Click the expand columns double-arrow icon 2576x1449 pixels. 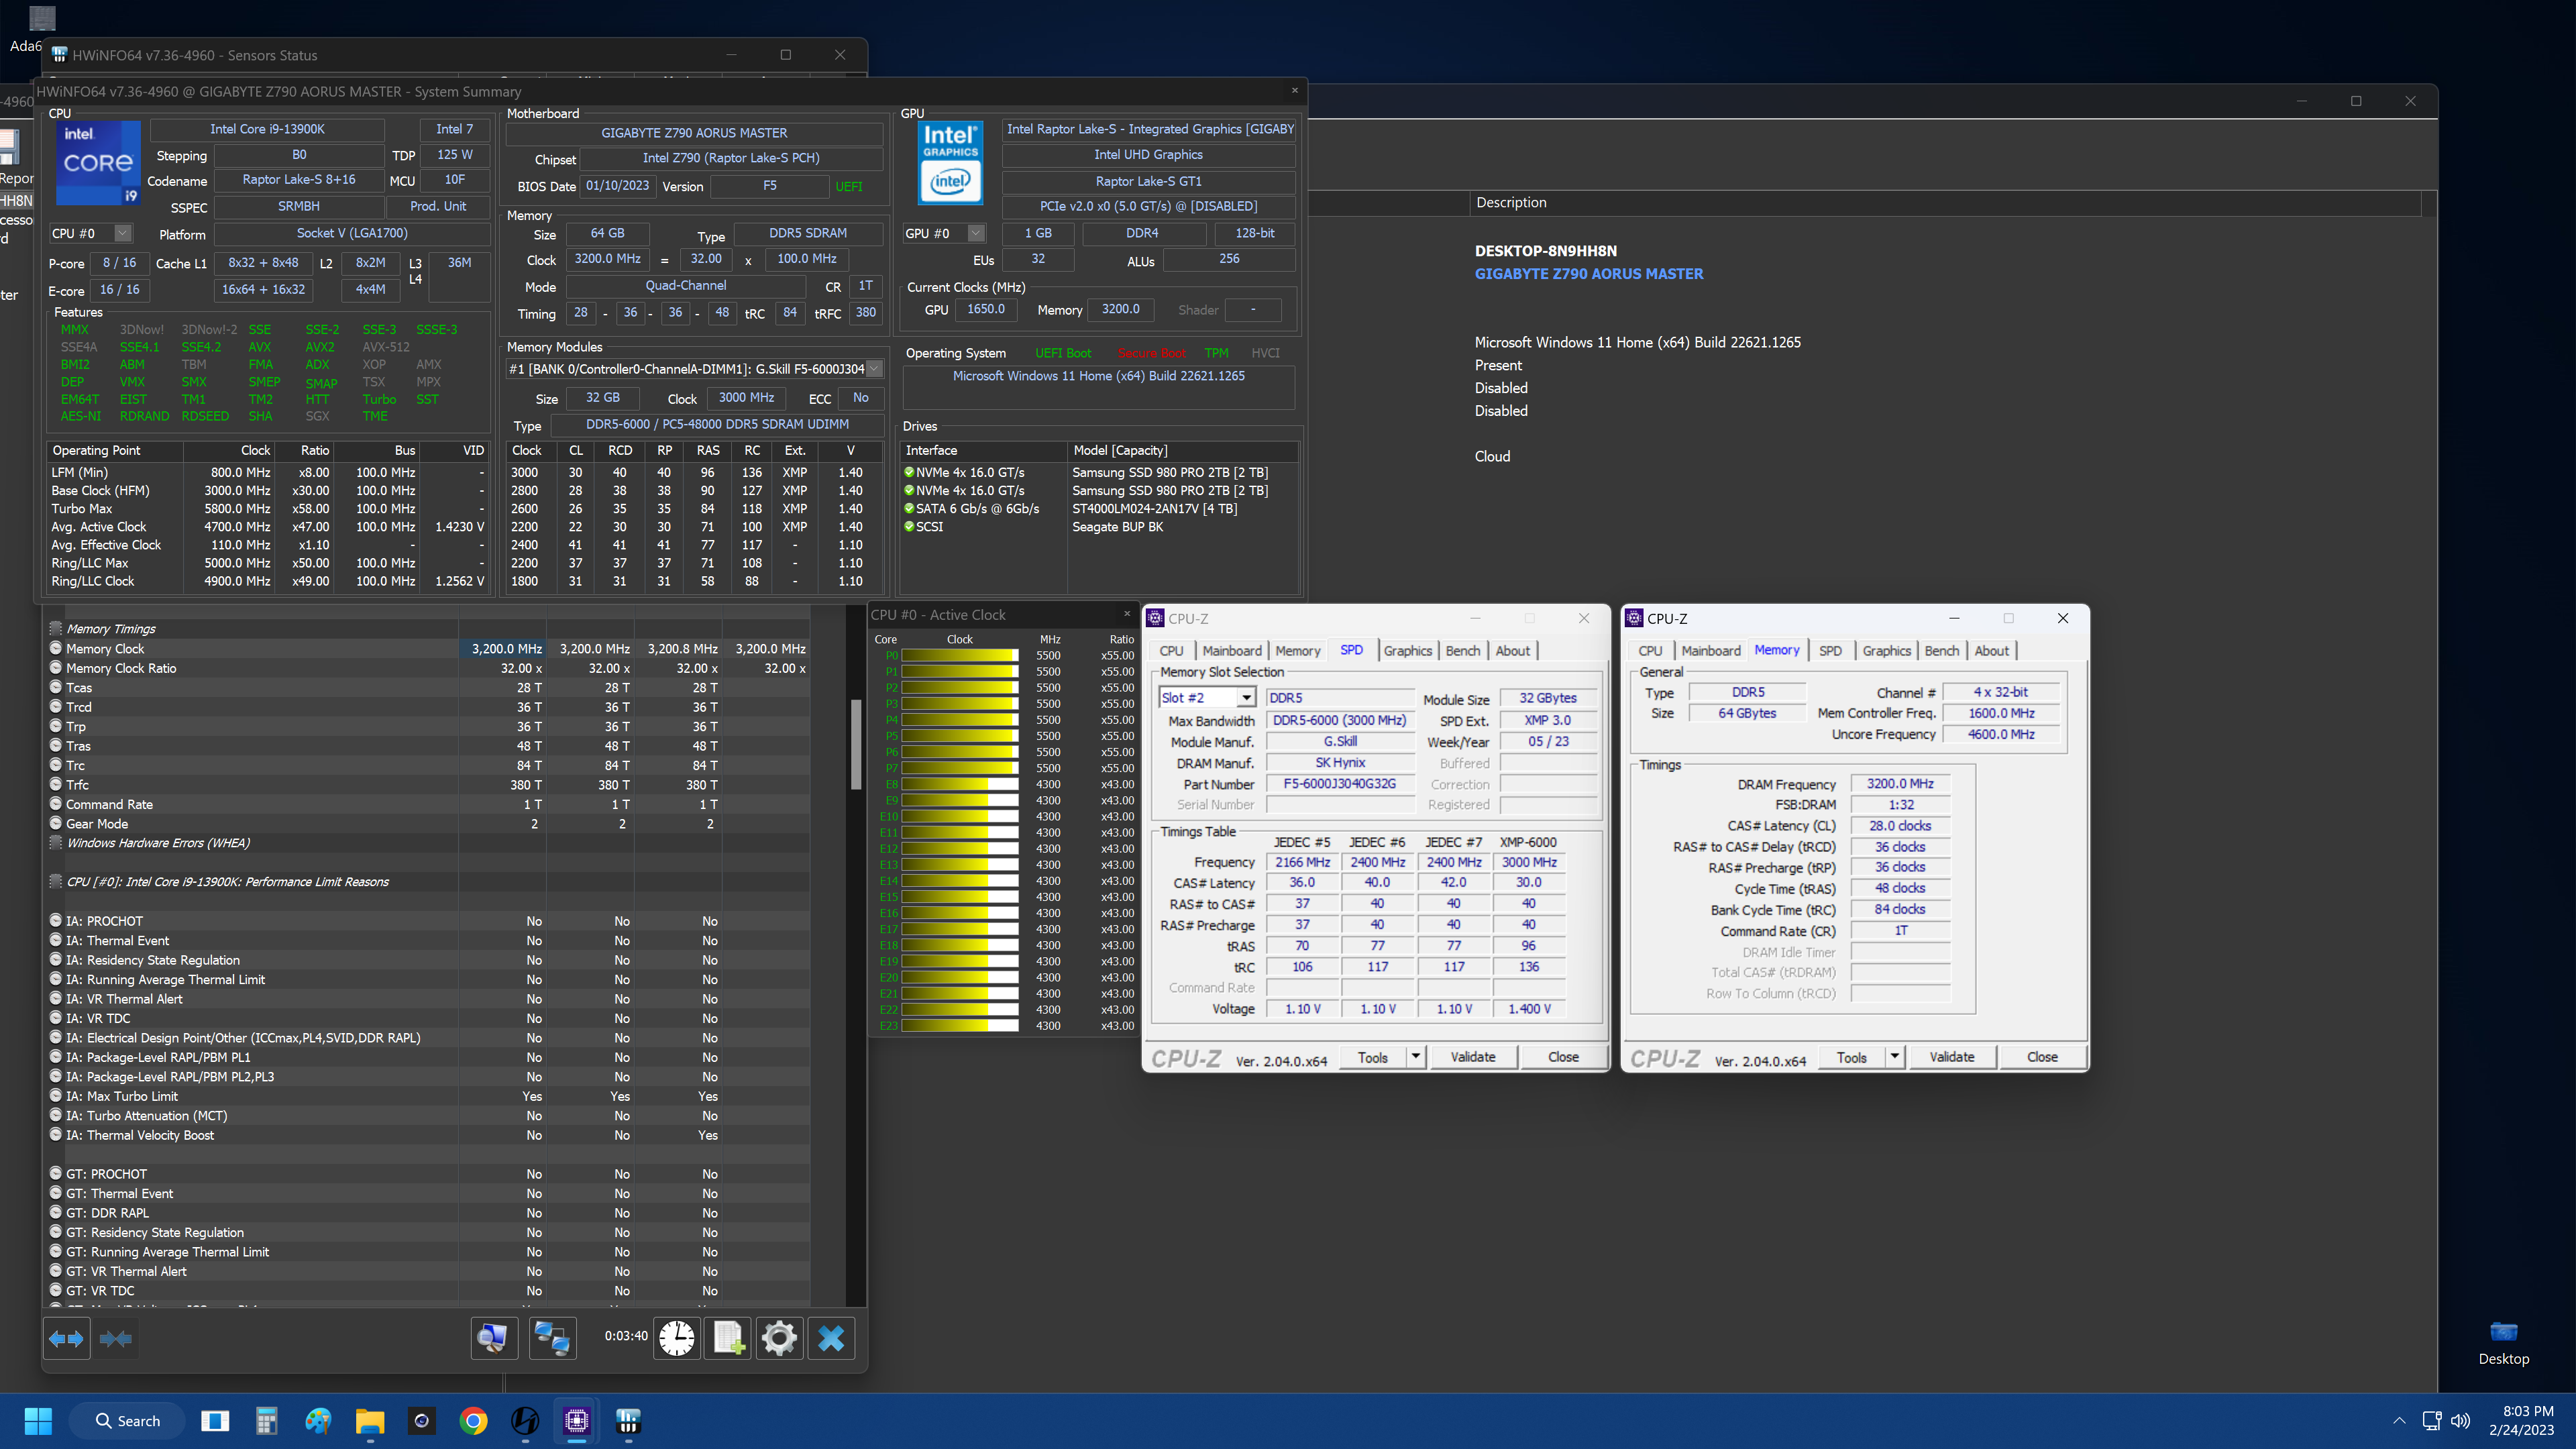point(67,1338)
